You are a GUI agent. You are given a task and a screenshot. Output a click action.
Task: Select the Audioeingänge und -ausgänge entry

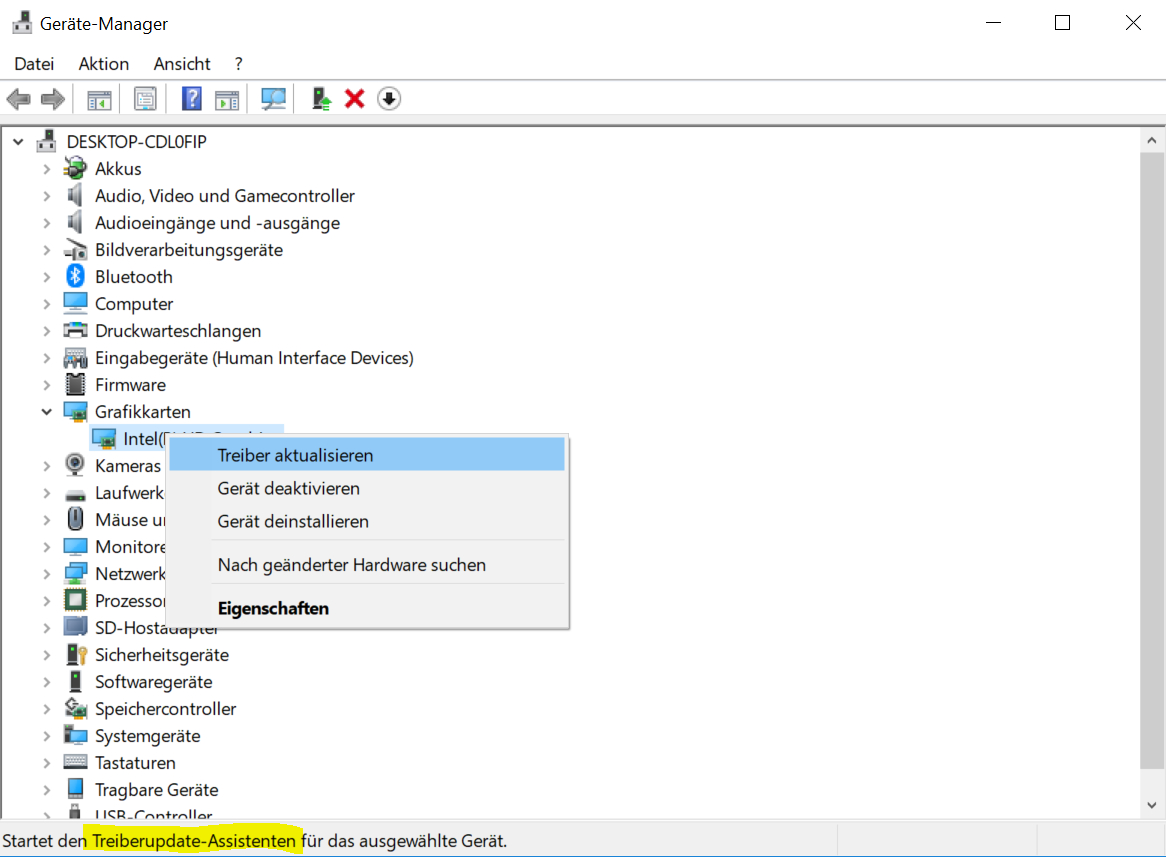tap(217, 223)
